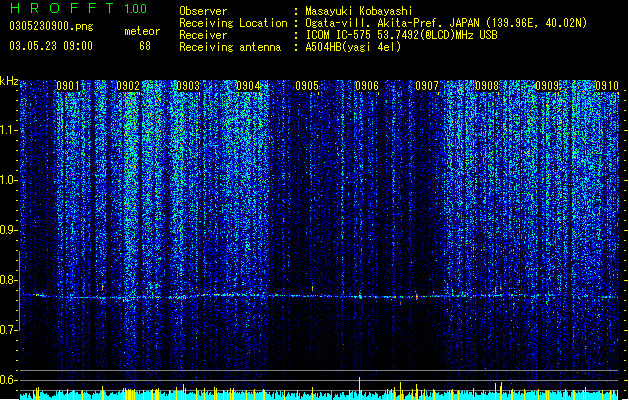Click the 0902 time marker
This screenshot has height=400, width=629.
click(x=128, y=86)
